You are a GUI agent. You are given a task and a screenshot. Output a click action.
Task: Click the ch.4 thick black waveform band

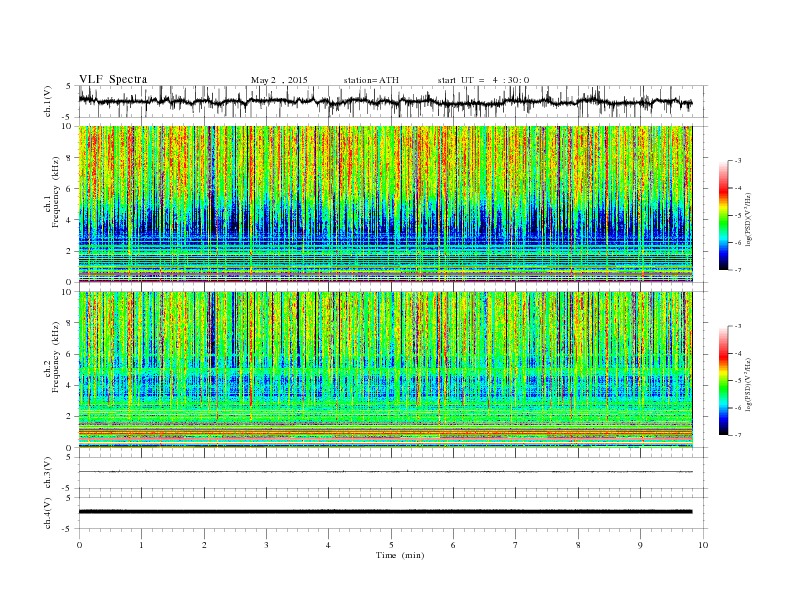tap(385, 512)
